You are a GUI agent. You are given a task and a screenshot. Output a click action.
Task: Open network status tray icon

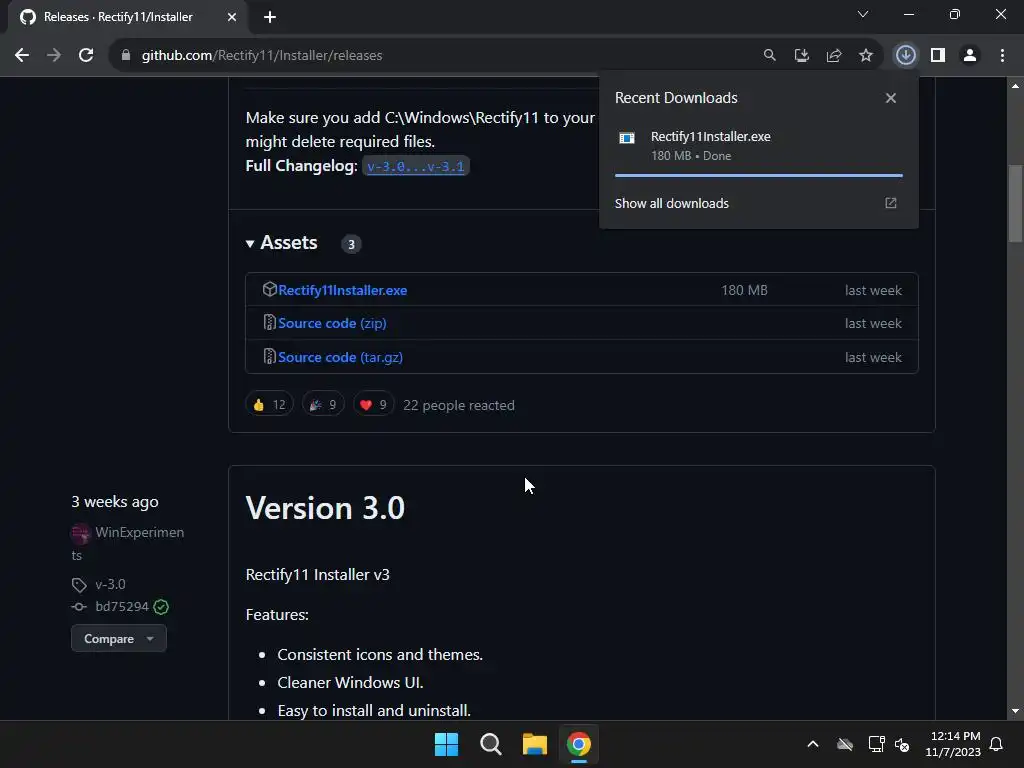click(x=876, y=744)
